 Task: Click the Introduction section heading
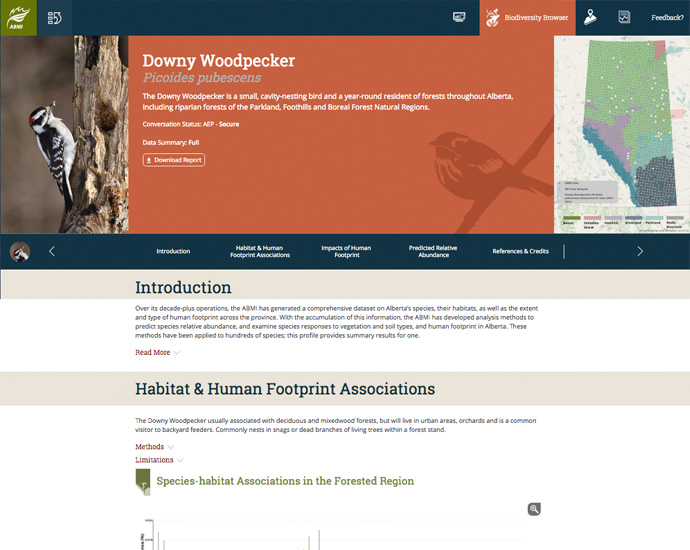(x=183, y=287)
